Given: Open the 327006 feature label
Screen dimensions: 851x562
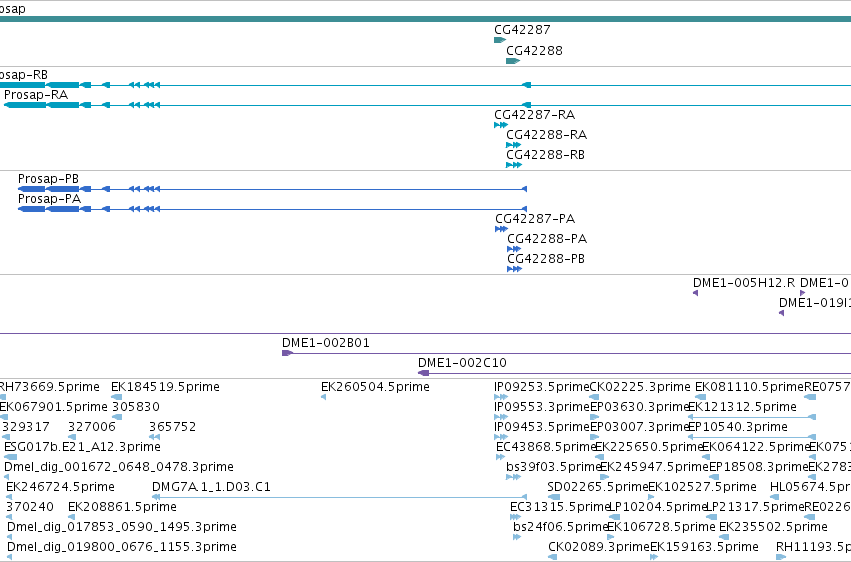Looking at the screenshot, I should tap(92, 427).
